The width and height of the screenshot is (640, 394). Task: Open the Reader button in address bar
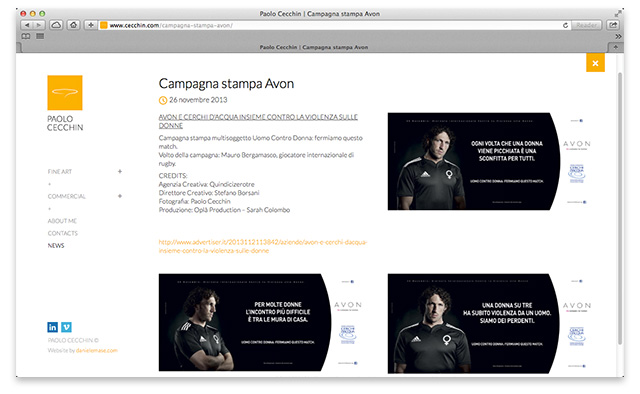coord(586,25)
